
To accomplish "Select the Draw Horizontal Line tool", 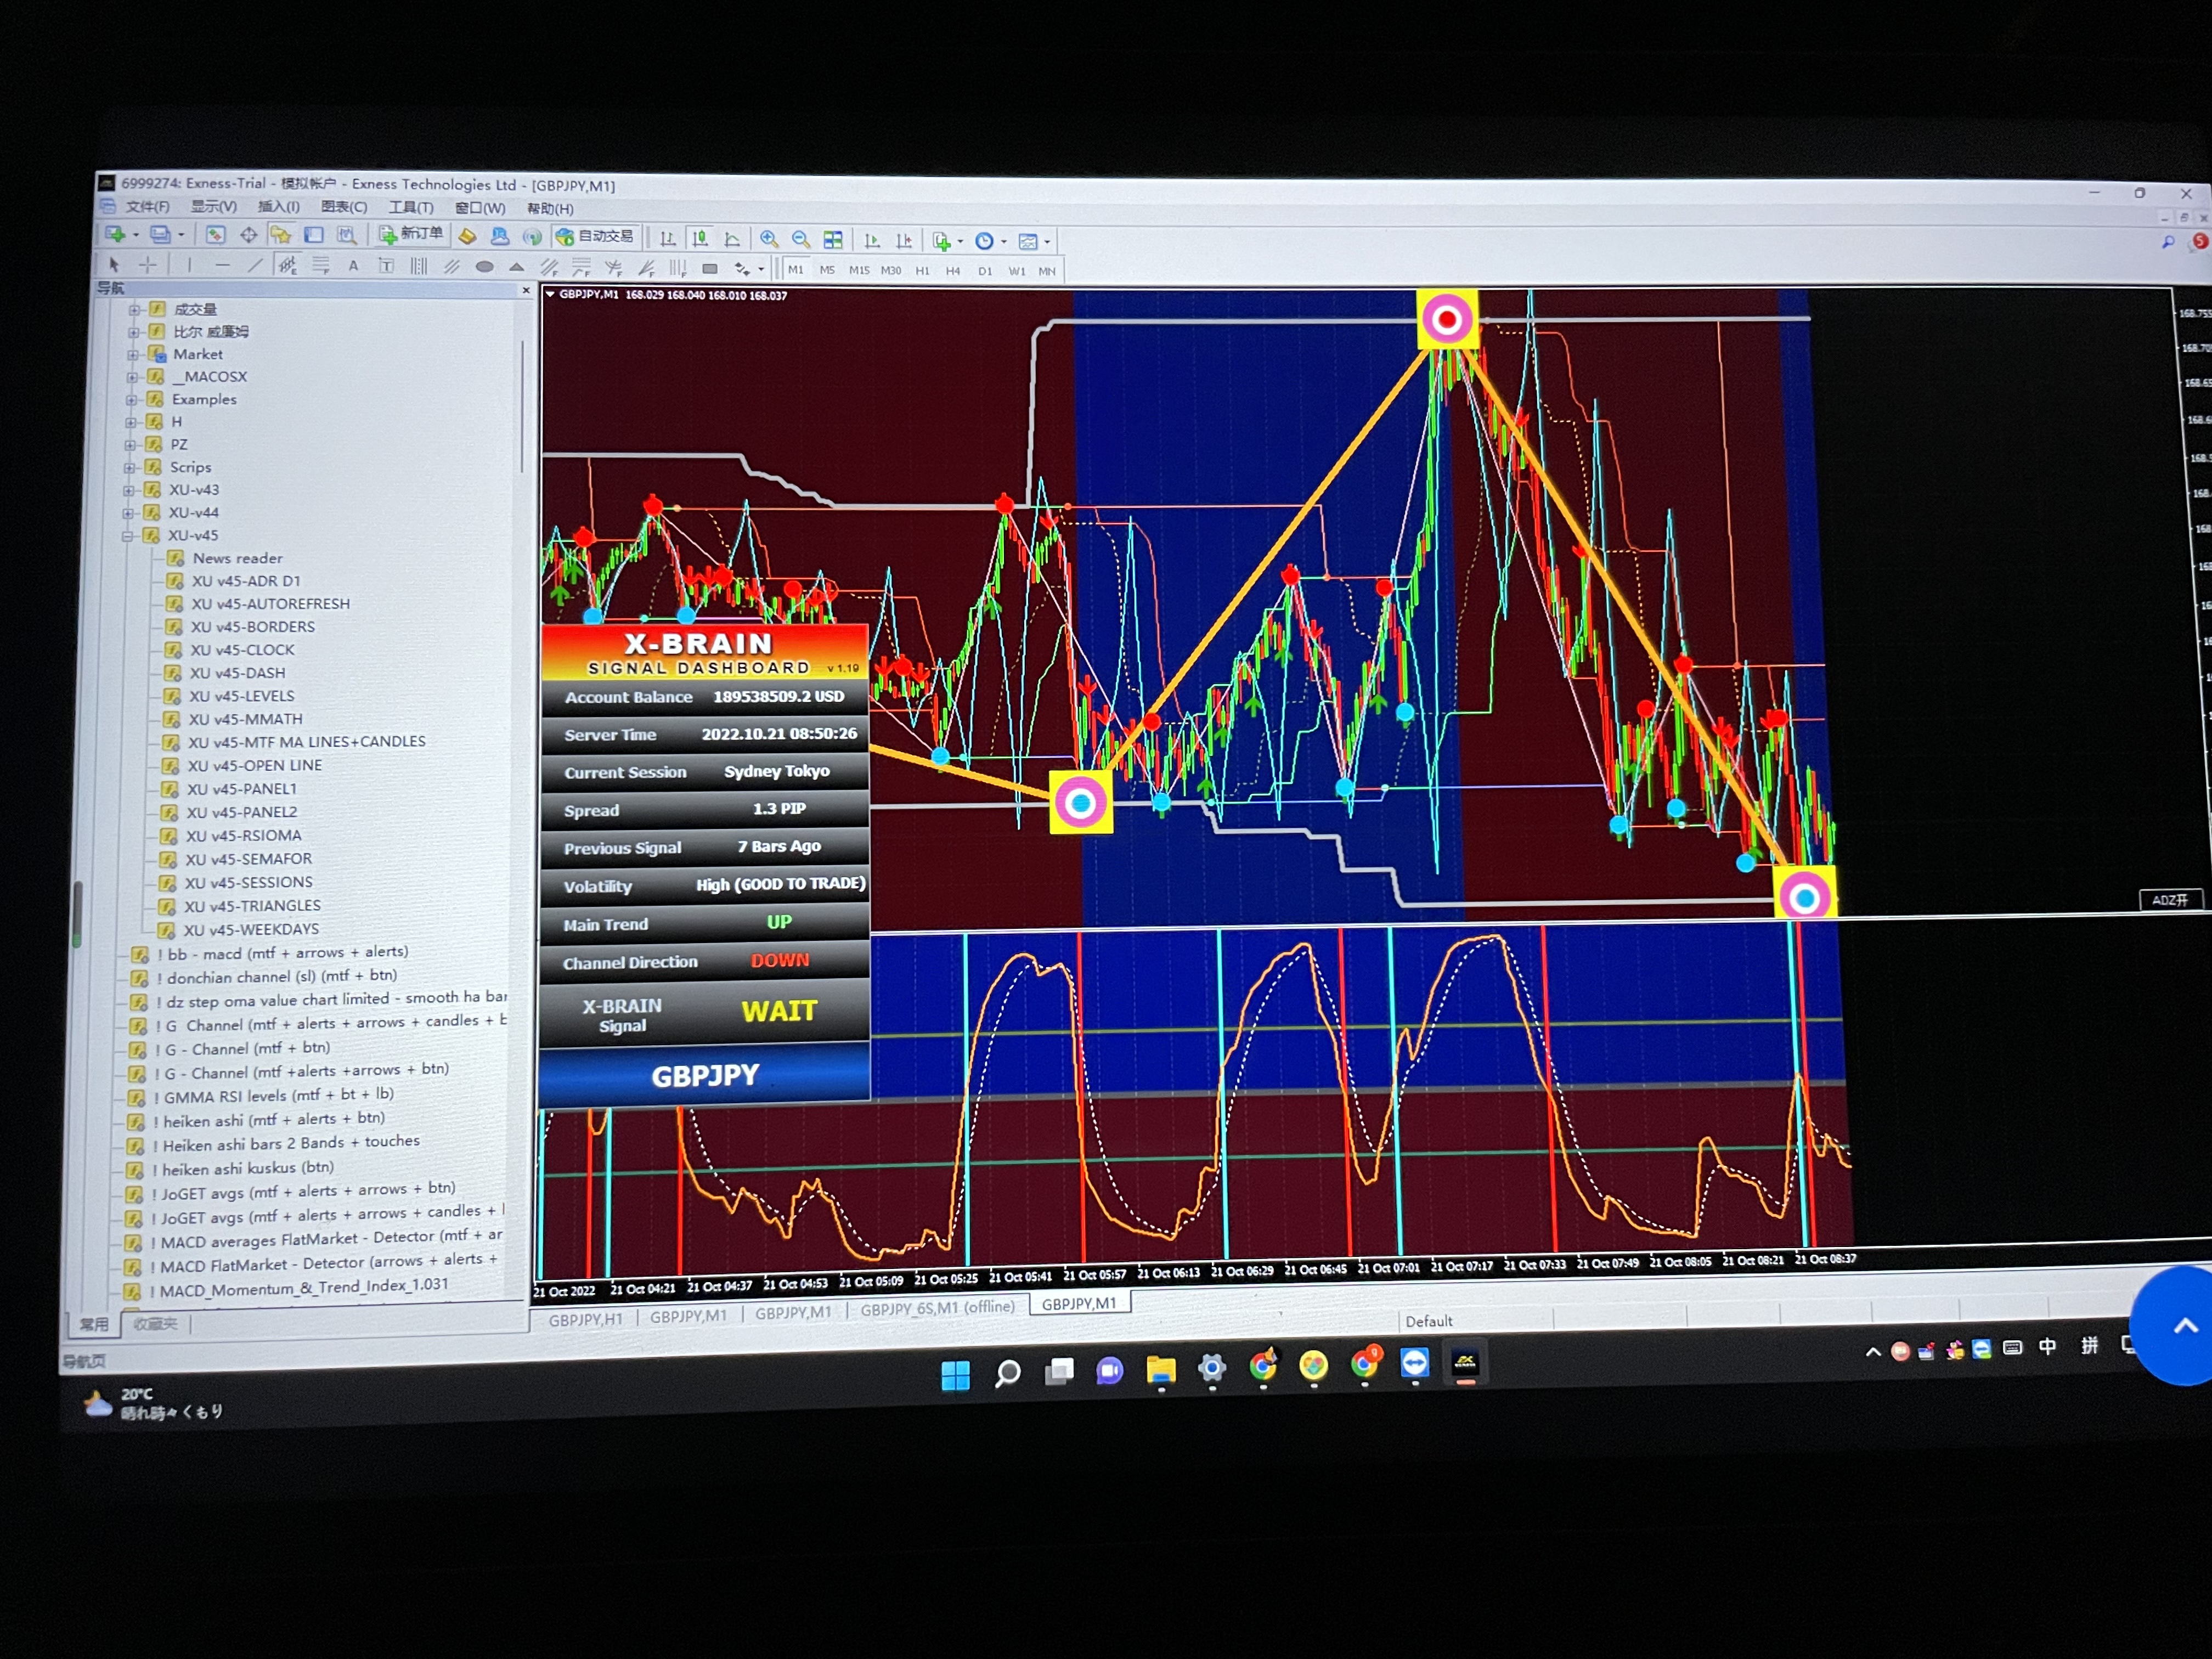I will [x=222, y=265].
